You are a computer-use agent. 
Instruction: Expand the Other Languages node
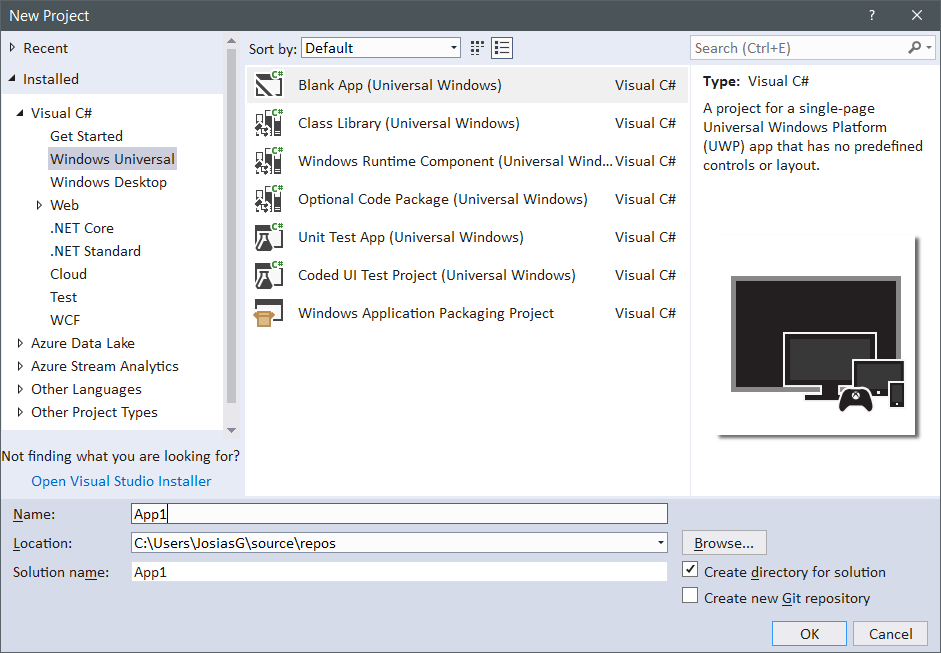[x=19, y=389]
